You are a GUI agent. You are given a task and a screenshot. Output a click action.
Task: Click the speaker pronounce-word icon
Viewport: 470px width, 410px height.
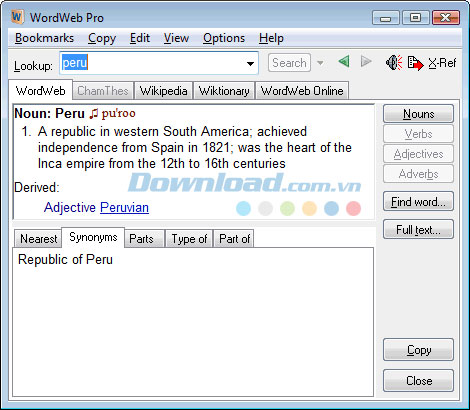point(394,62)
